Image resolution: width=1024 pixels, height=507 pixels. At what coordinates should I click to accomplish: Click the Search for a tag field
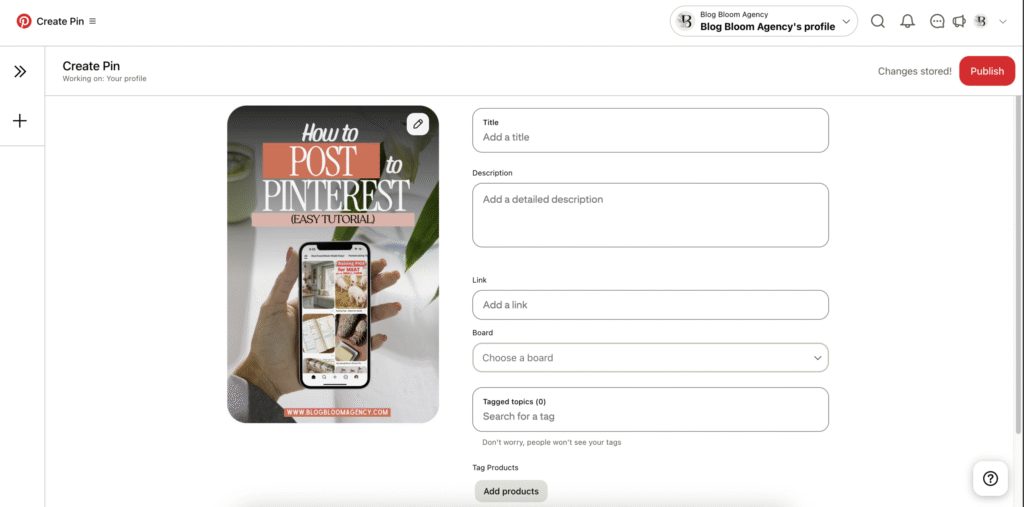click(650, 410)
